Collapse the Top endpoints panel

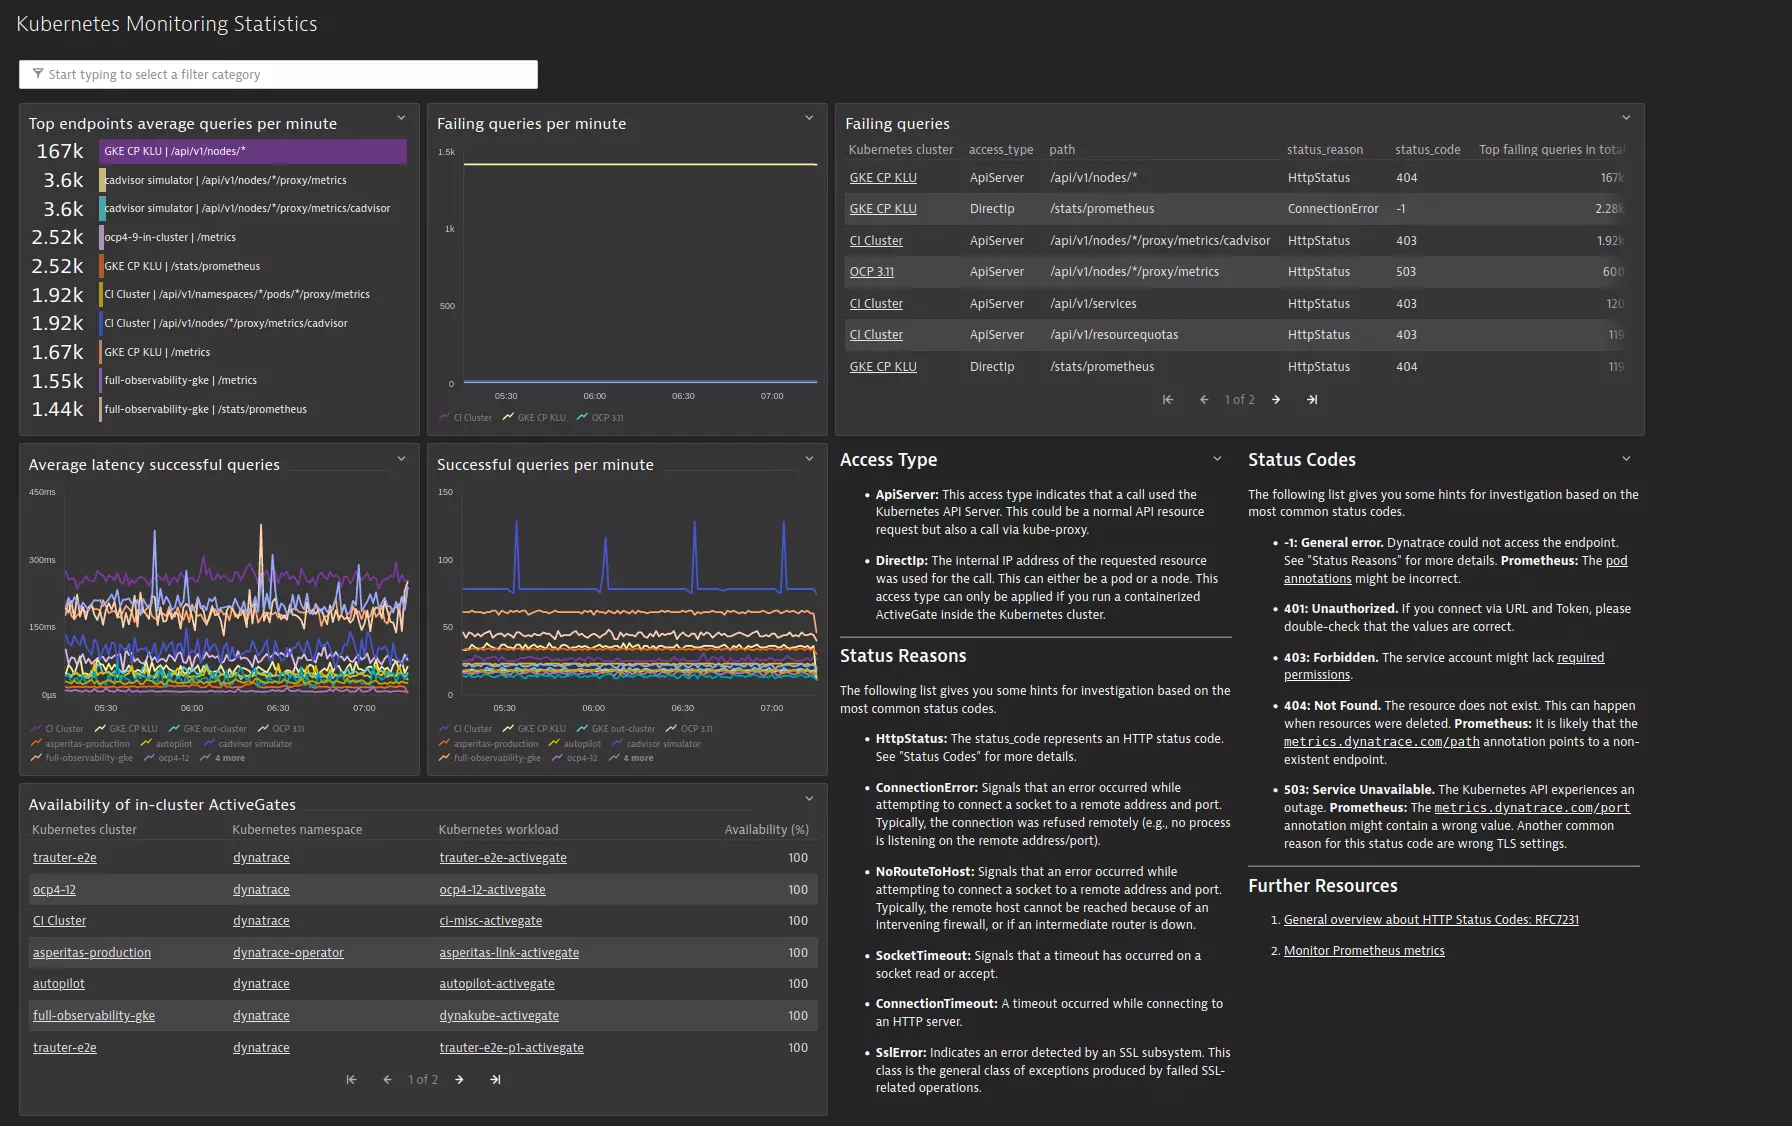[x=402, y=117]
